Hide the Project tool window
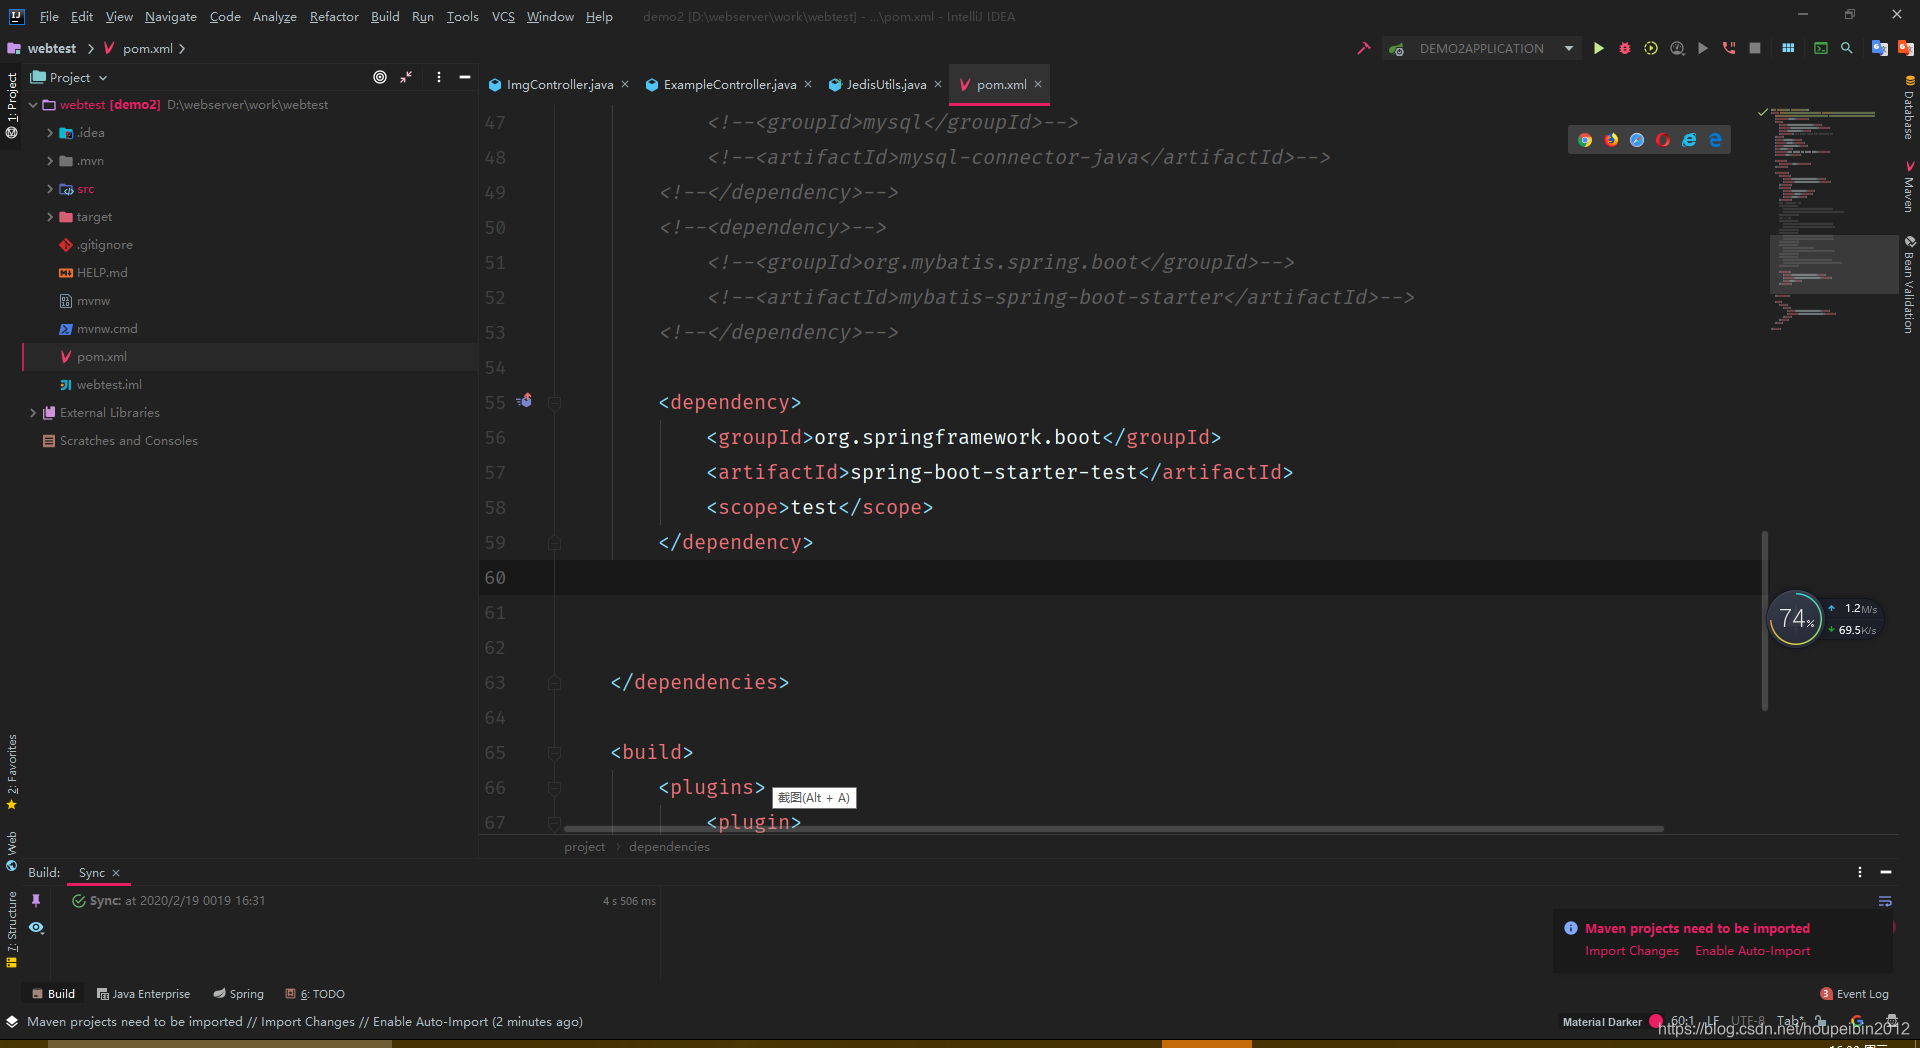 [465, 77]
